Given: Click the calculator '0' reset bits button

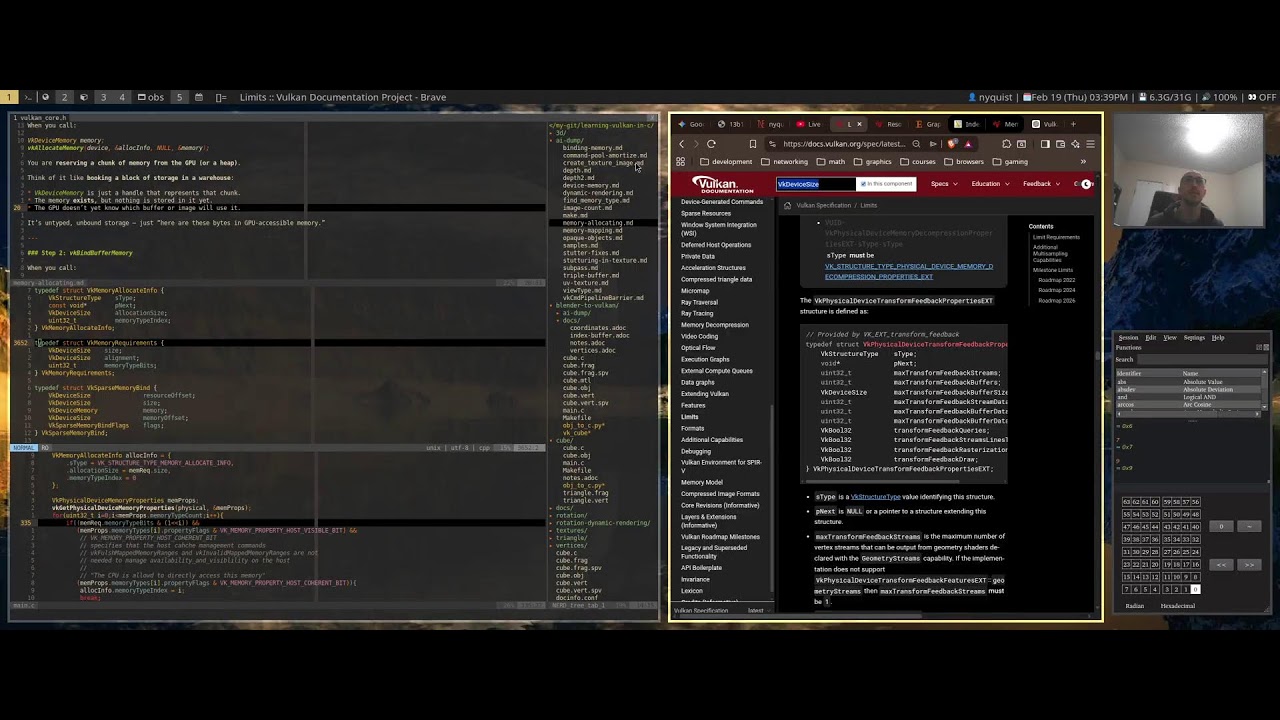Looking at the screenshot, I should [x=1221, y=526].
